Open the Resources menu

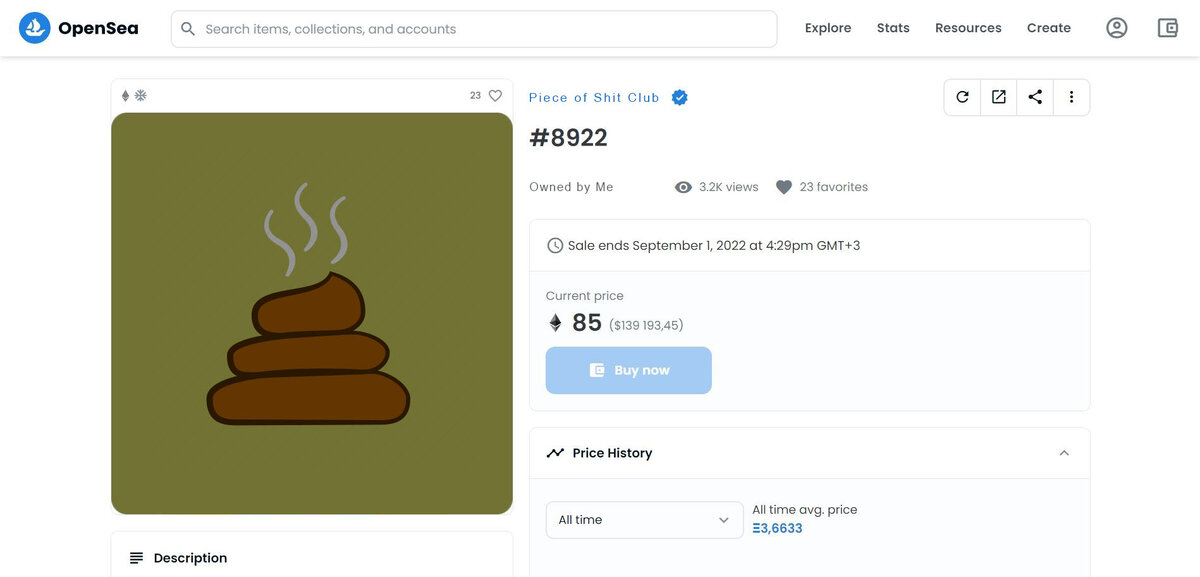[x=968, y=28]
